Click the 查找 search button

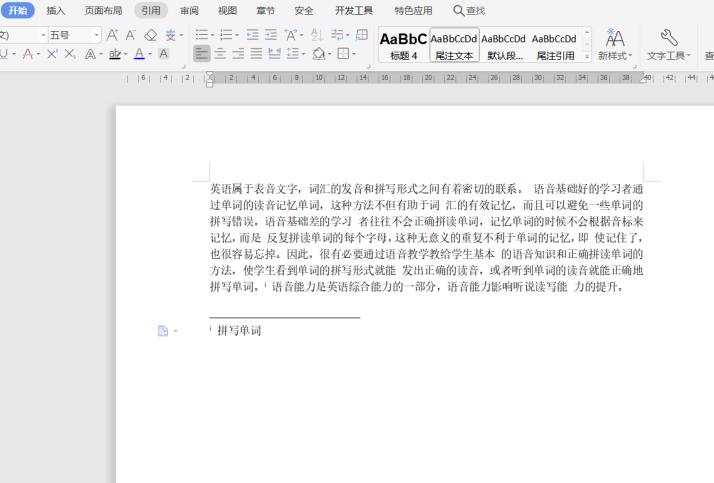[x=469, y=10]
